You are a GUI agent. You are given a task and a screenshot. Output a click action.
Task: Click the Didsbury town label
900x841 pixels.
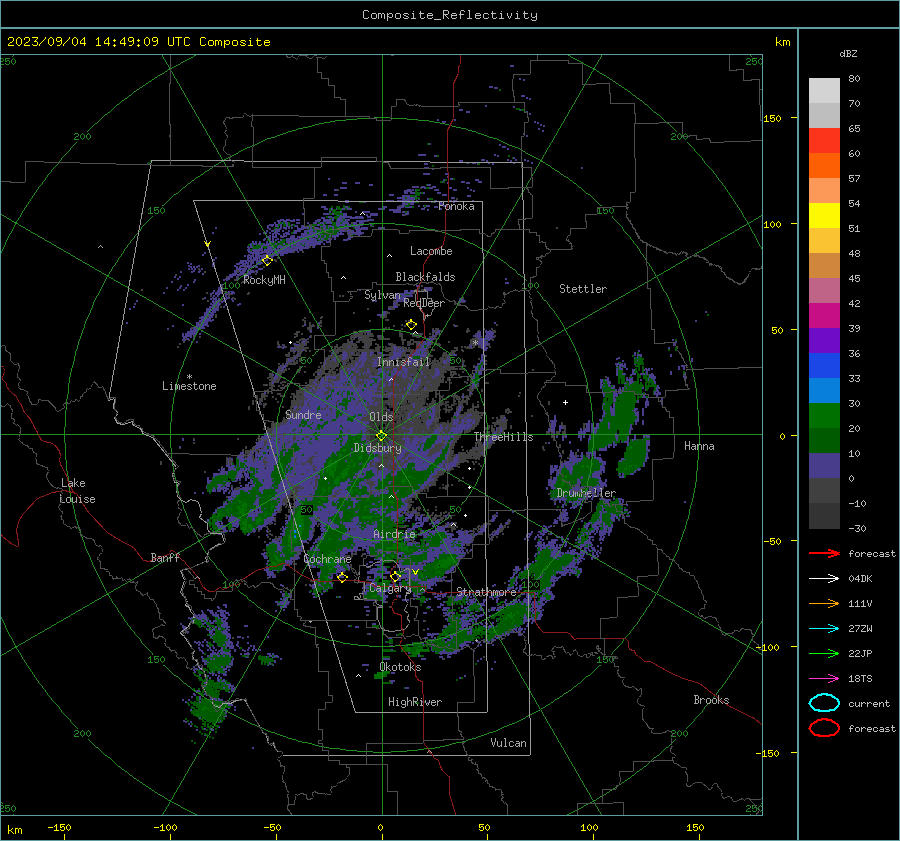(x=377, y=448)
